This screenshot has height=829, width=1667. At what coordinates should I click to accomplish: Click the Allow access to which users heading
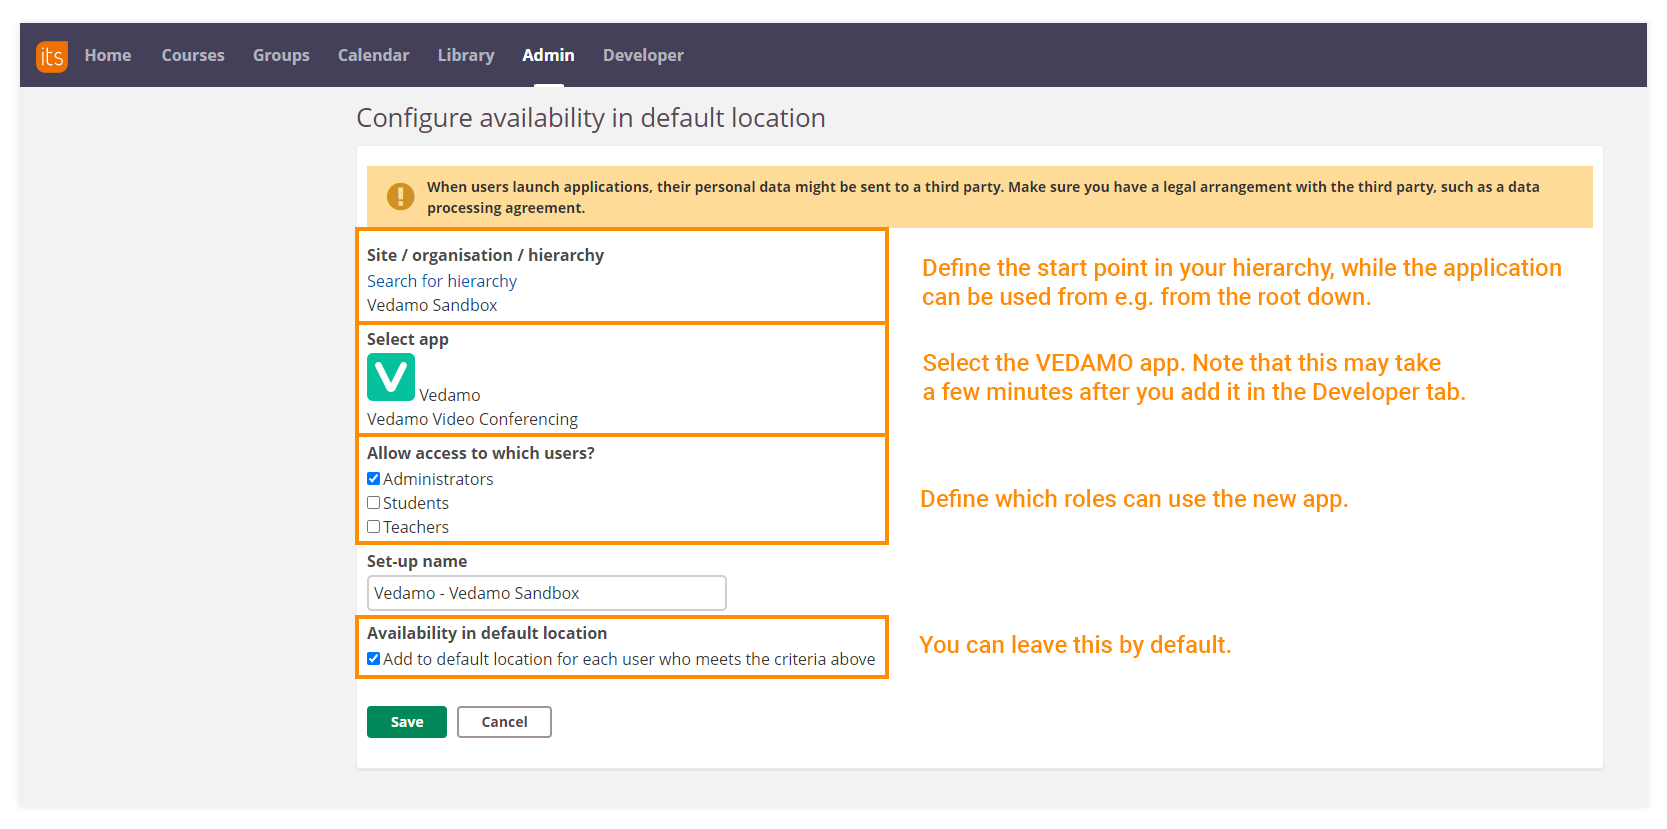coord(481,453)
